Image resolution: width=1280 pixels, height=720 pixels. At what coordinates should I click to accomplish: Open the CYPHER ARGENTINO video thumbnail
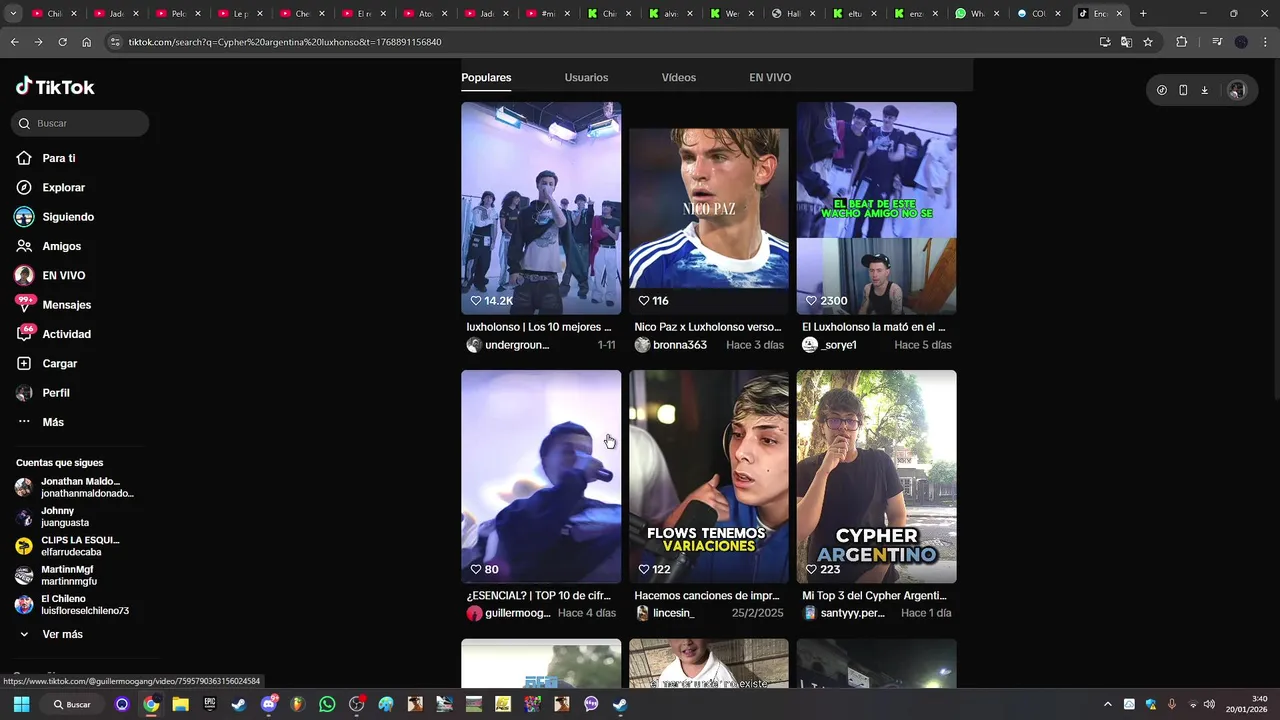tap(876, 476)
